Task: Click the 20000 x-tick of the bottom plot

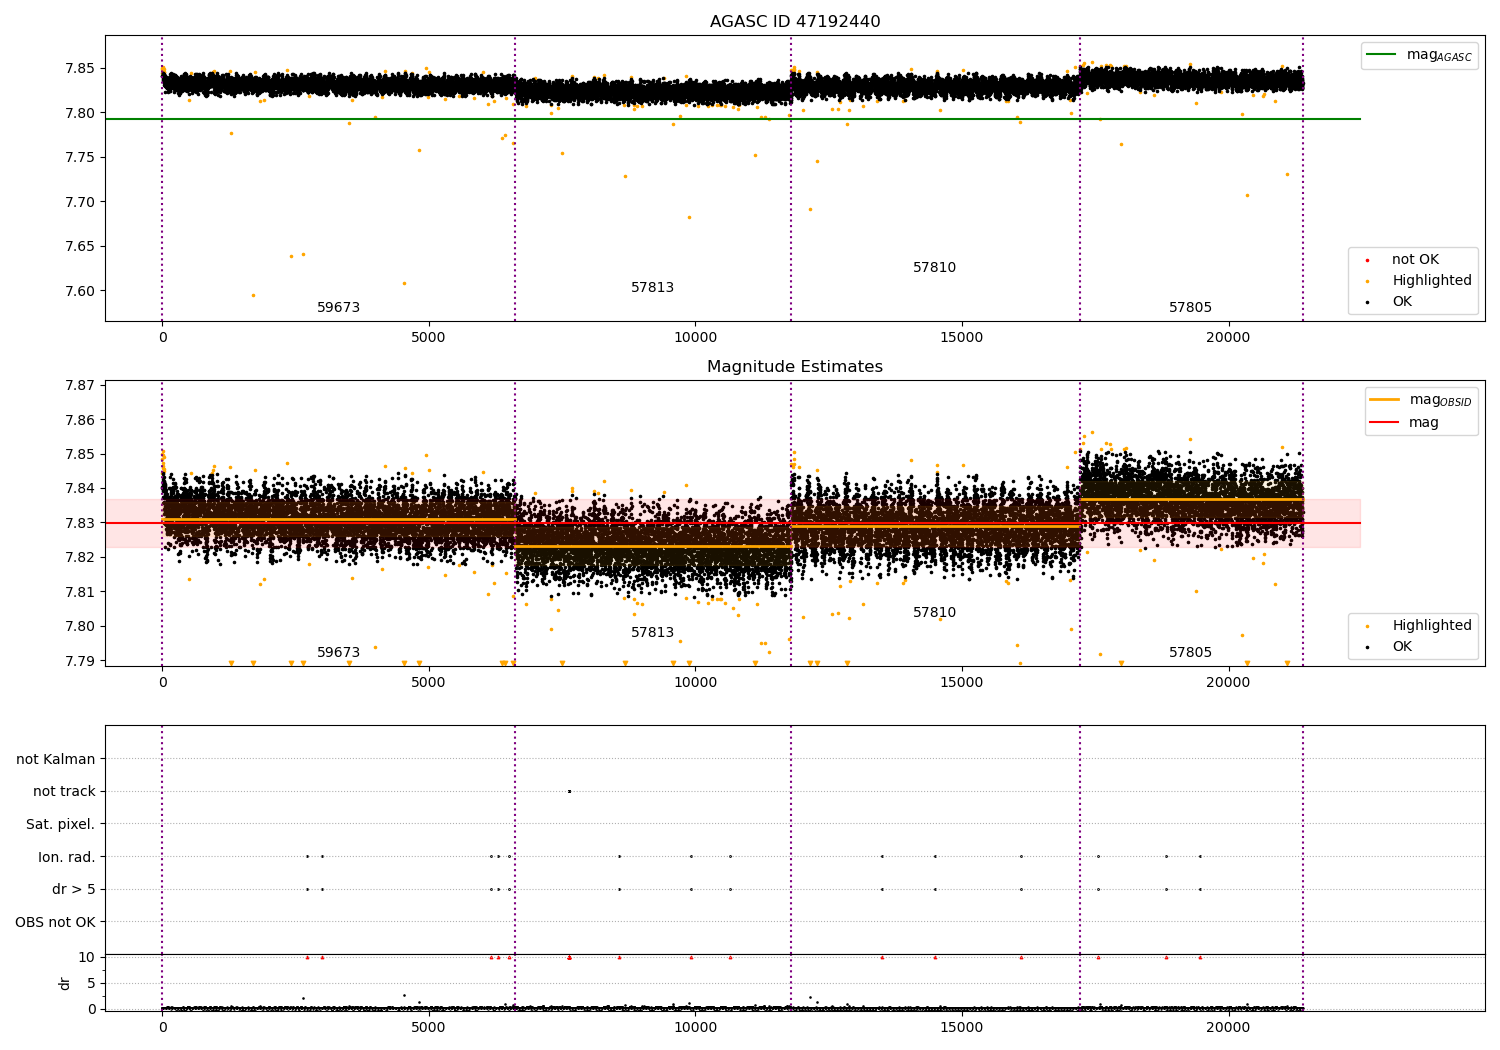Action: click(1228, 1027)
